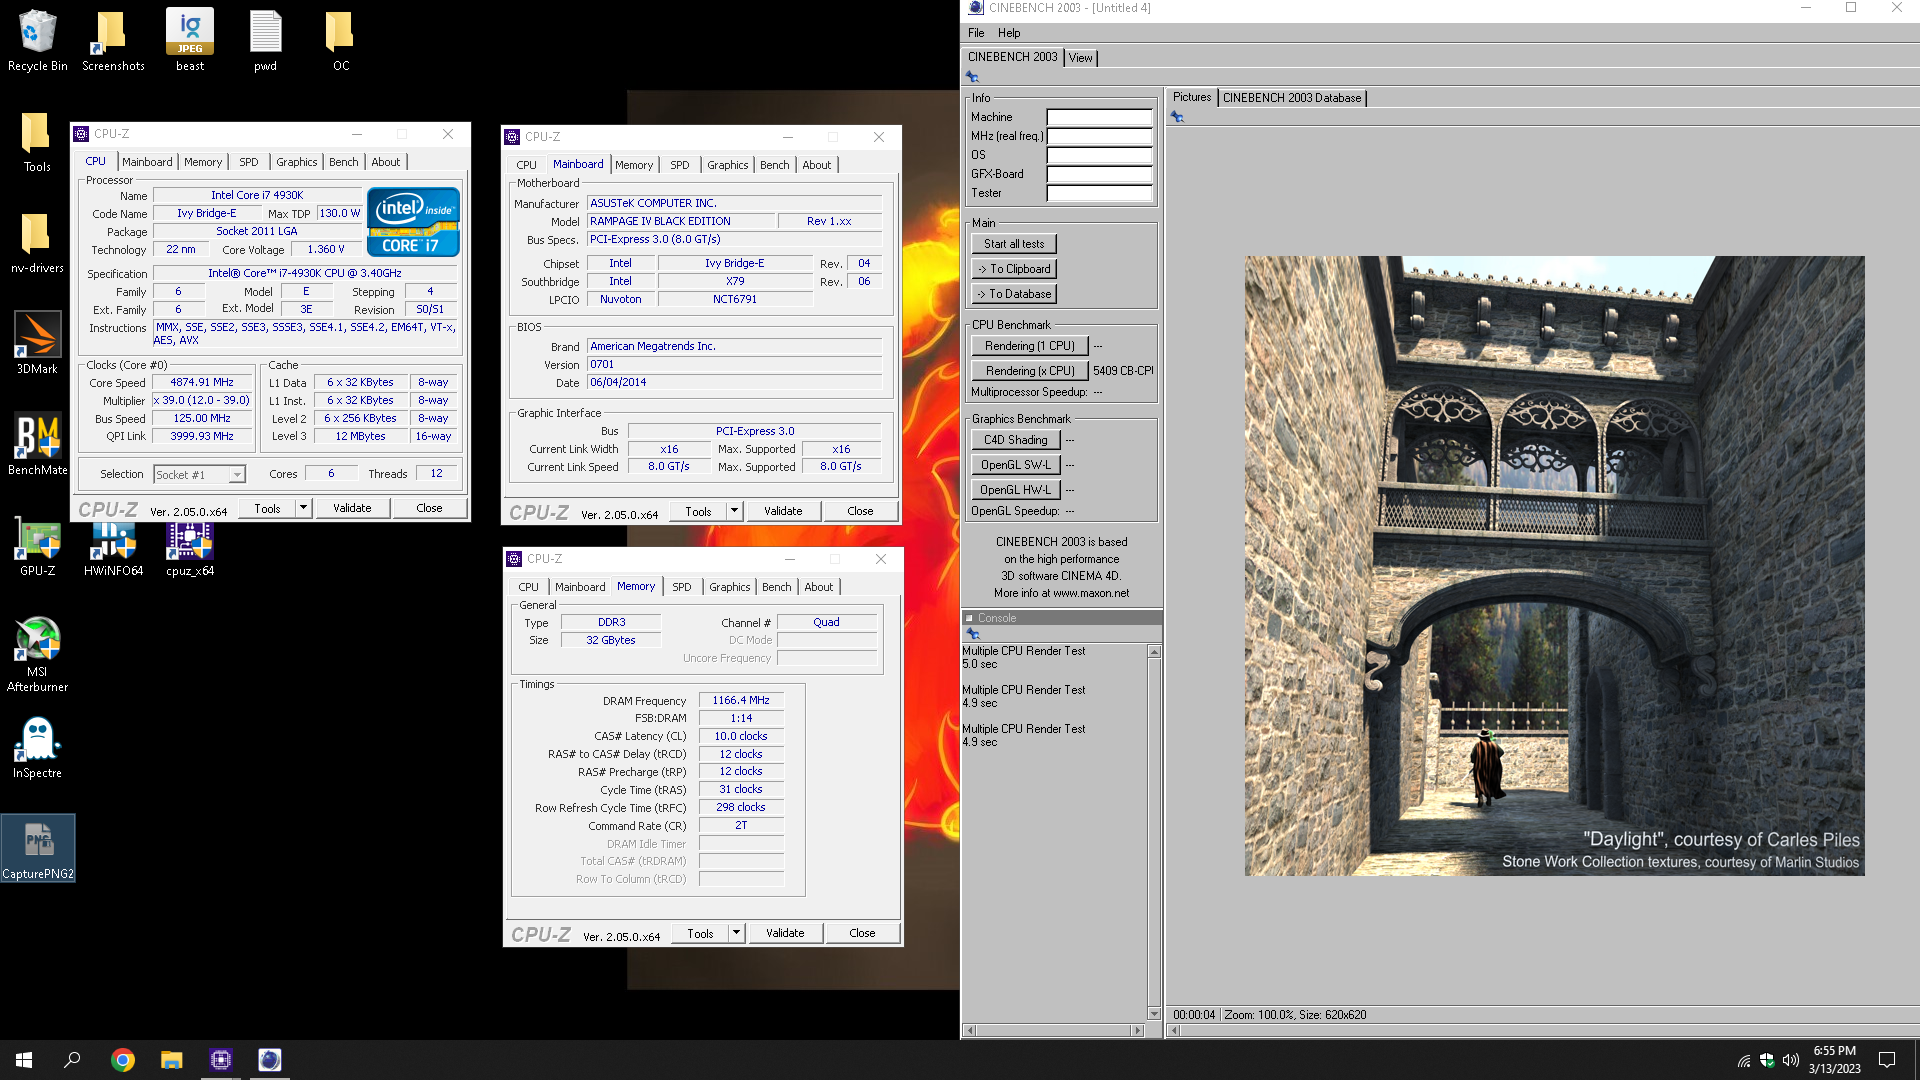Click the Windows Start button

pyautogui.click(x=24, y=1060)
